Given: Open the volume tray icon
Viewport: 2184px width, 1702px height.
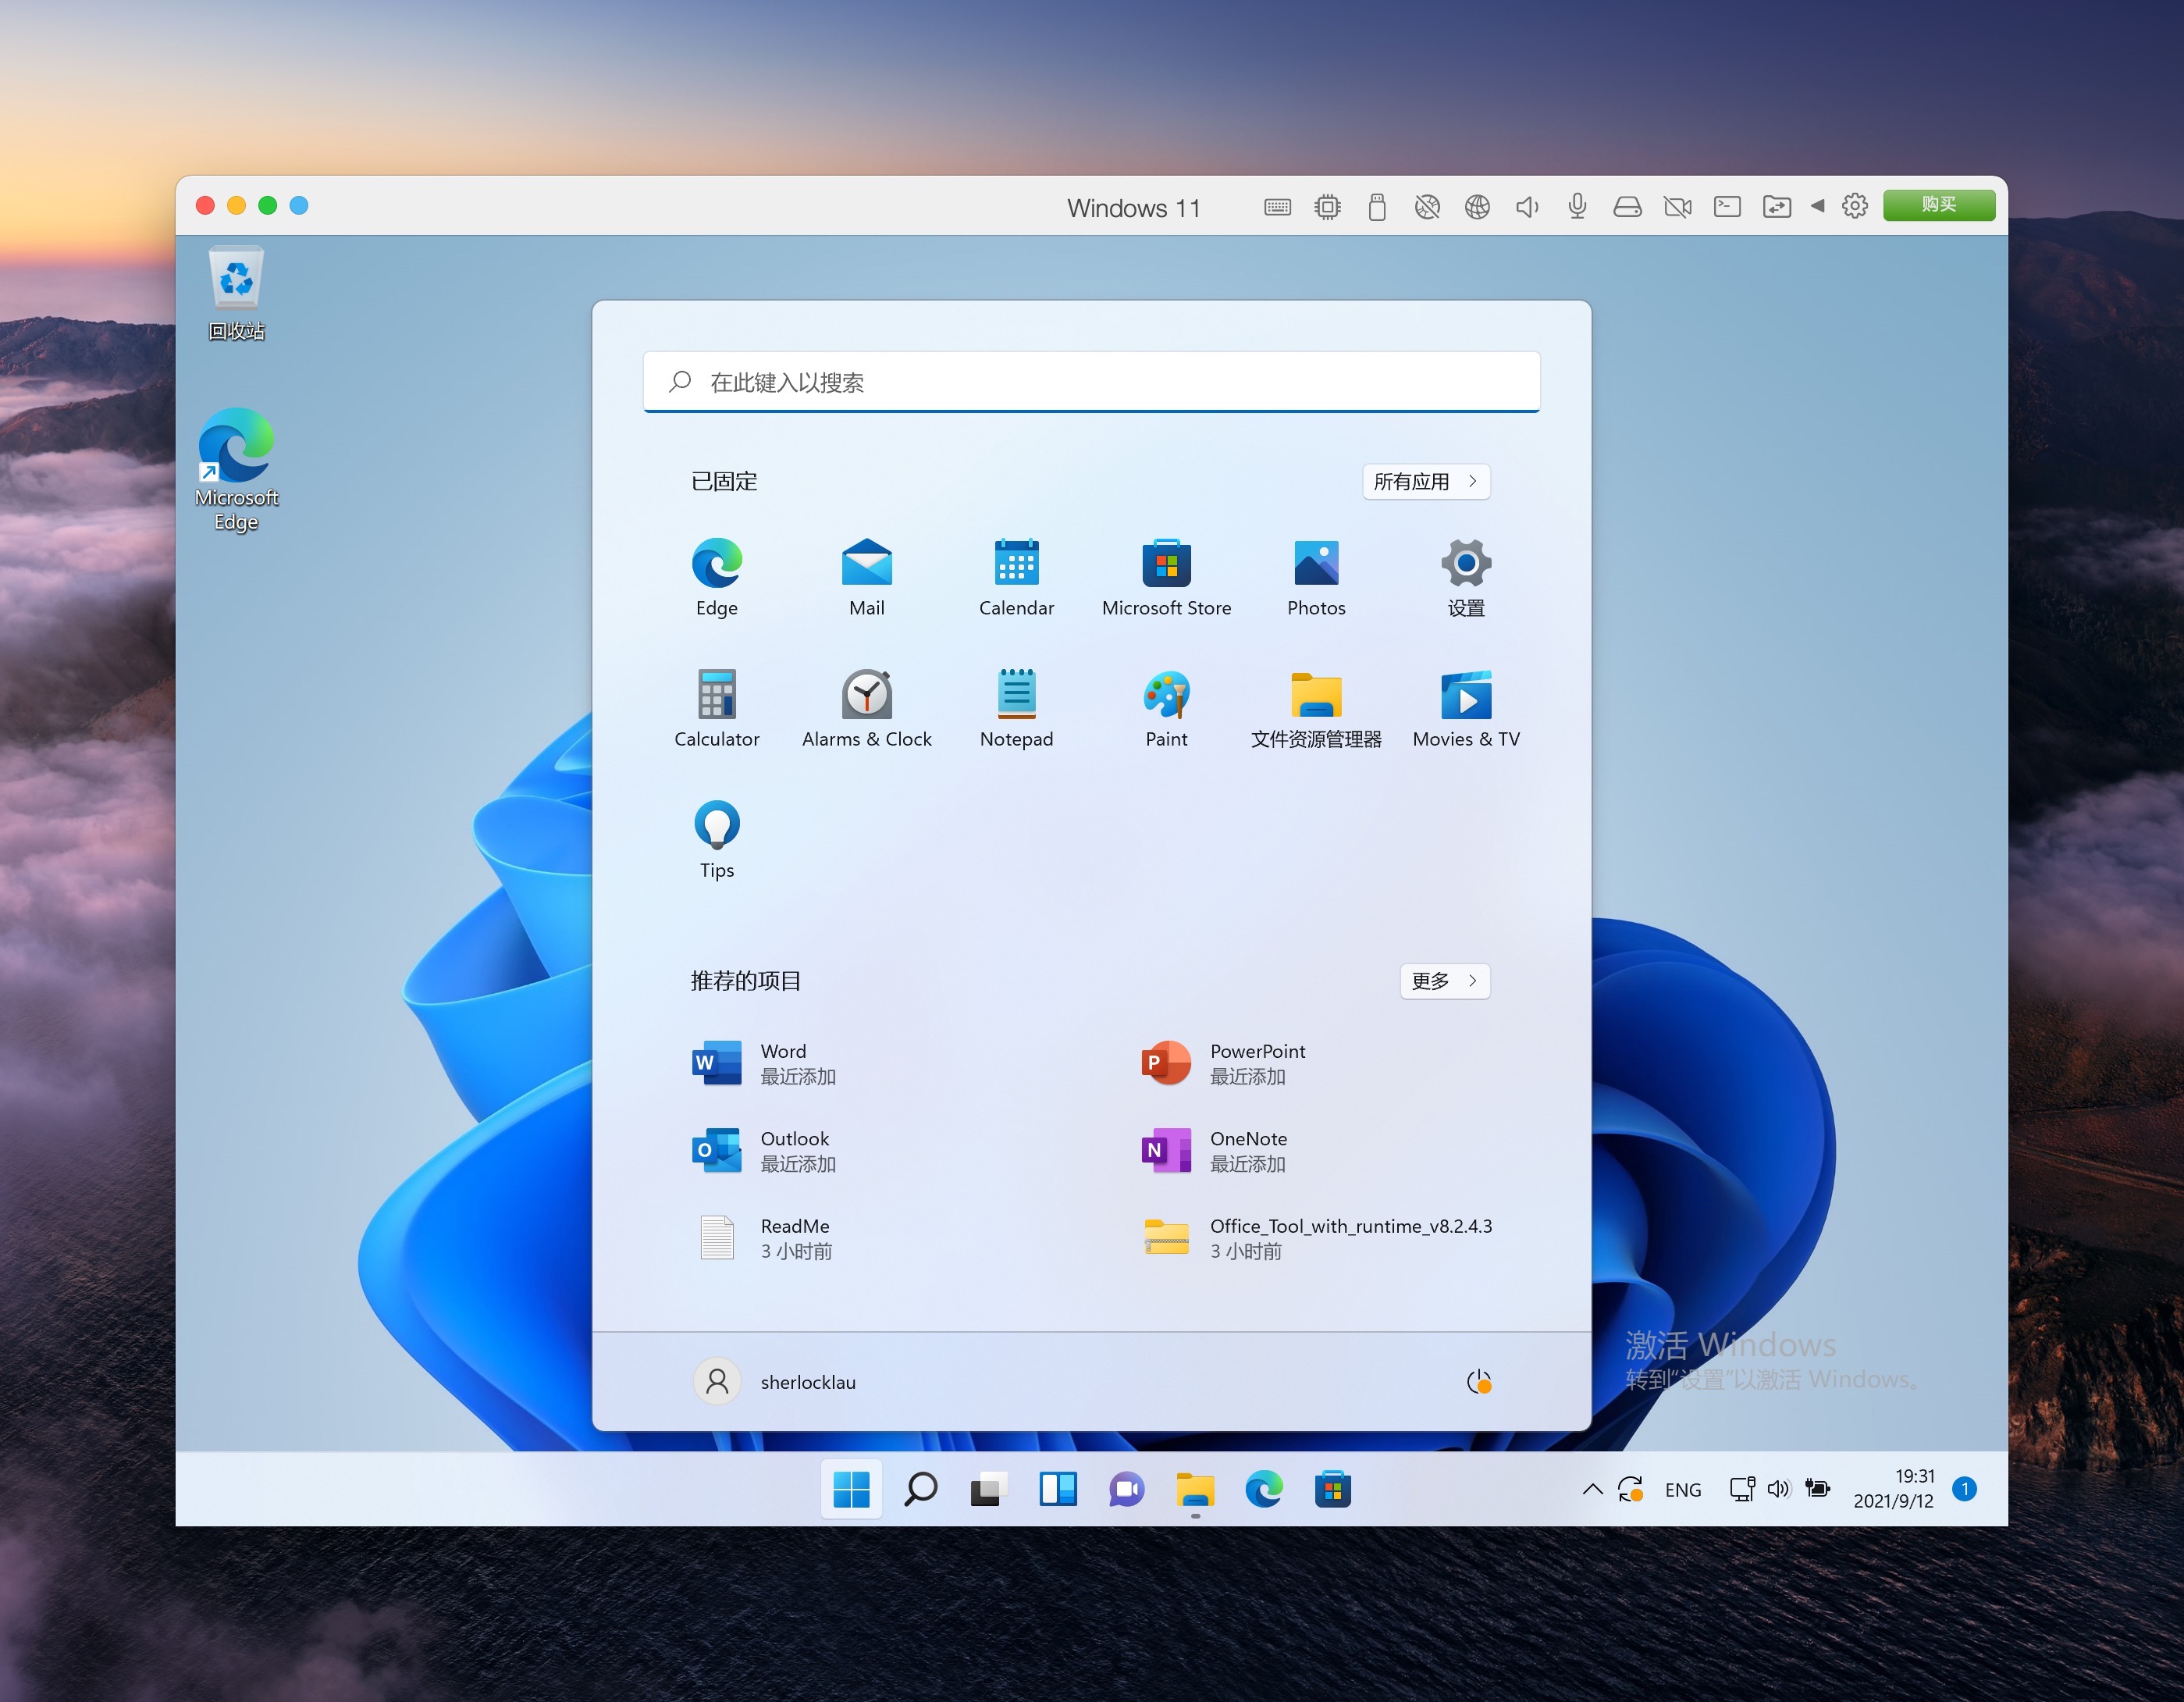Looking at the screenshot, I should click(1778, 1490).
